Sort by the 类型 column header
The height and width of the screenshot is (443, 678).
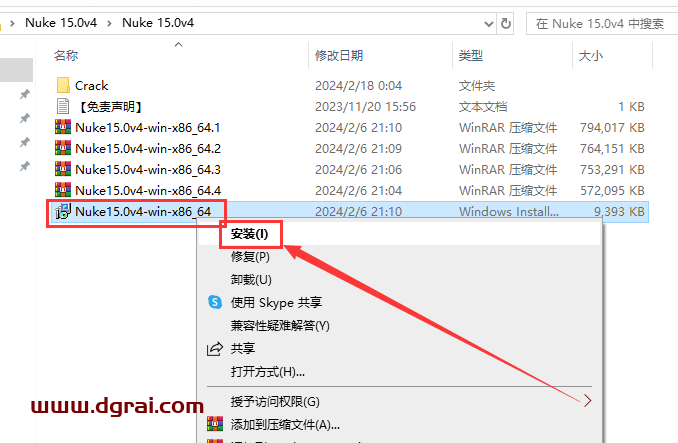(470, 55)
